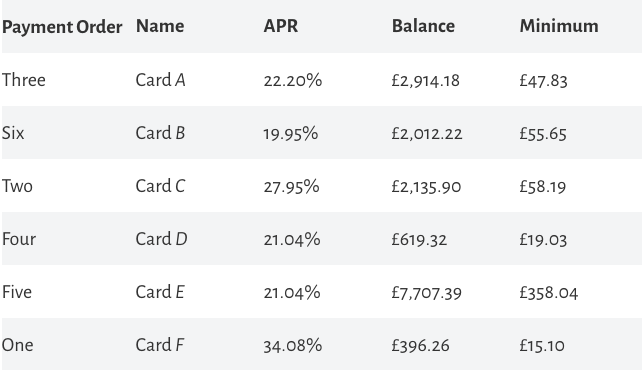Select the Card B name cell
642x370 pixels.
pyautogui.click(x=160, y=133)
